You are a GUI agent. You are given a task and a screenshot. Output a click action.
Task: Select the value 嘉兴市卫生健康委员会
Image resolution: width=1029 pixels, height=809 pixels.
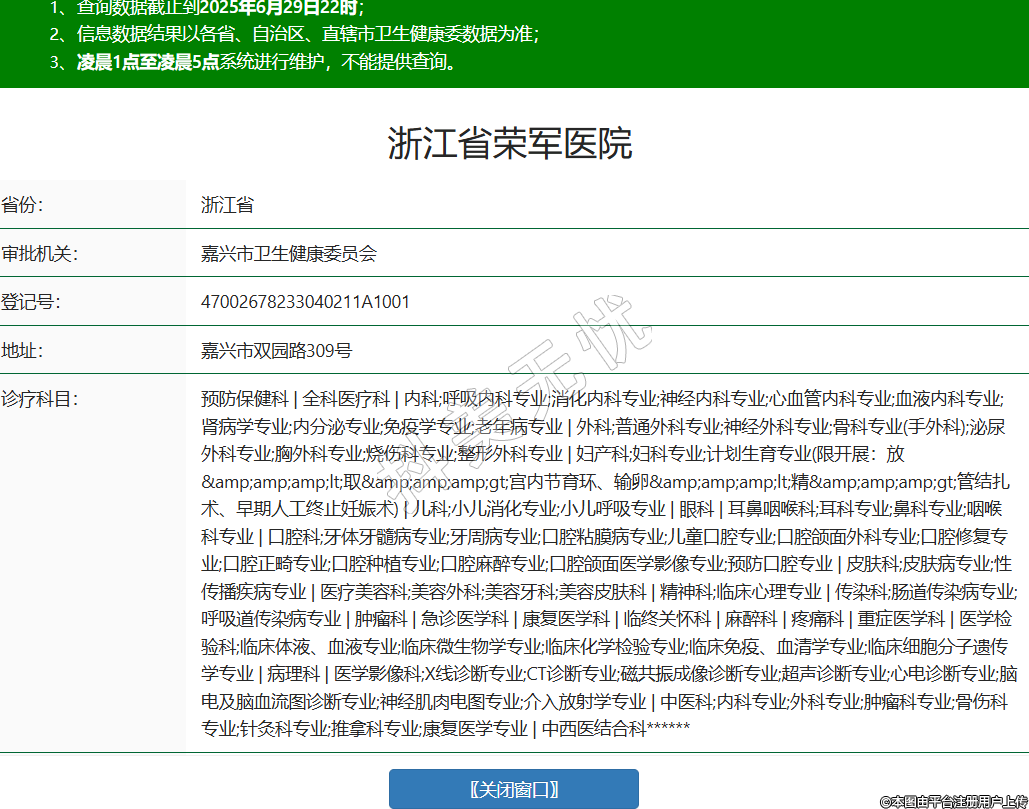point(289,253)
